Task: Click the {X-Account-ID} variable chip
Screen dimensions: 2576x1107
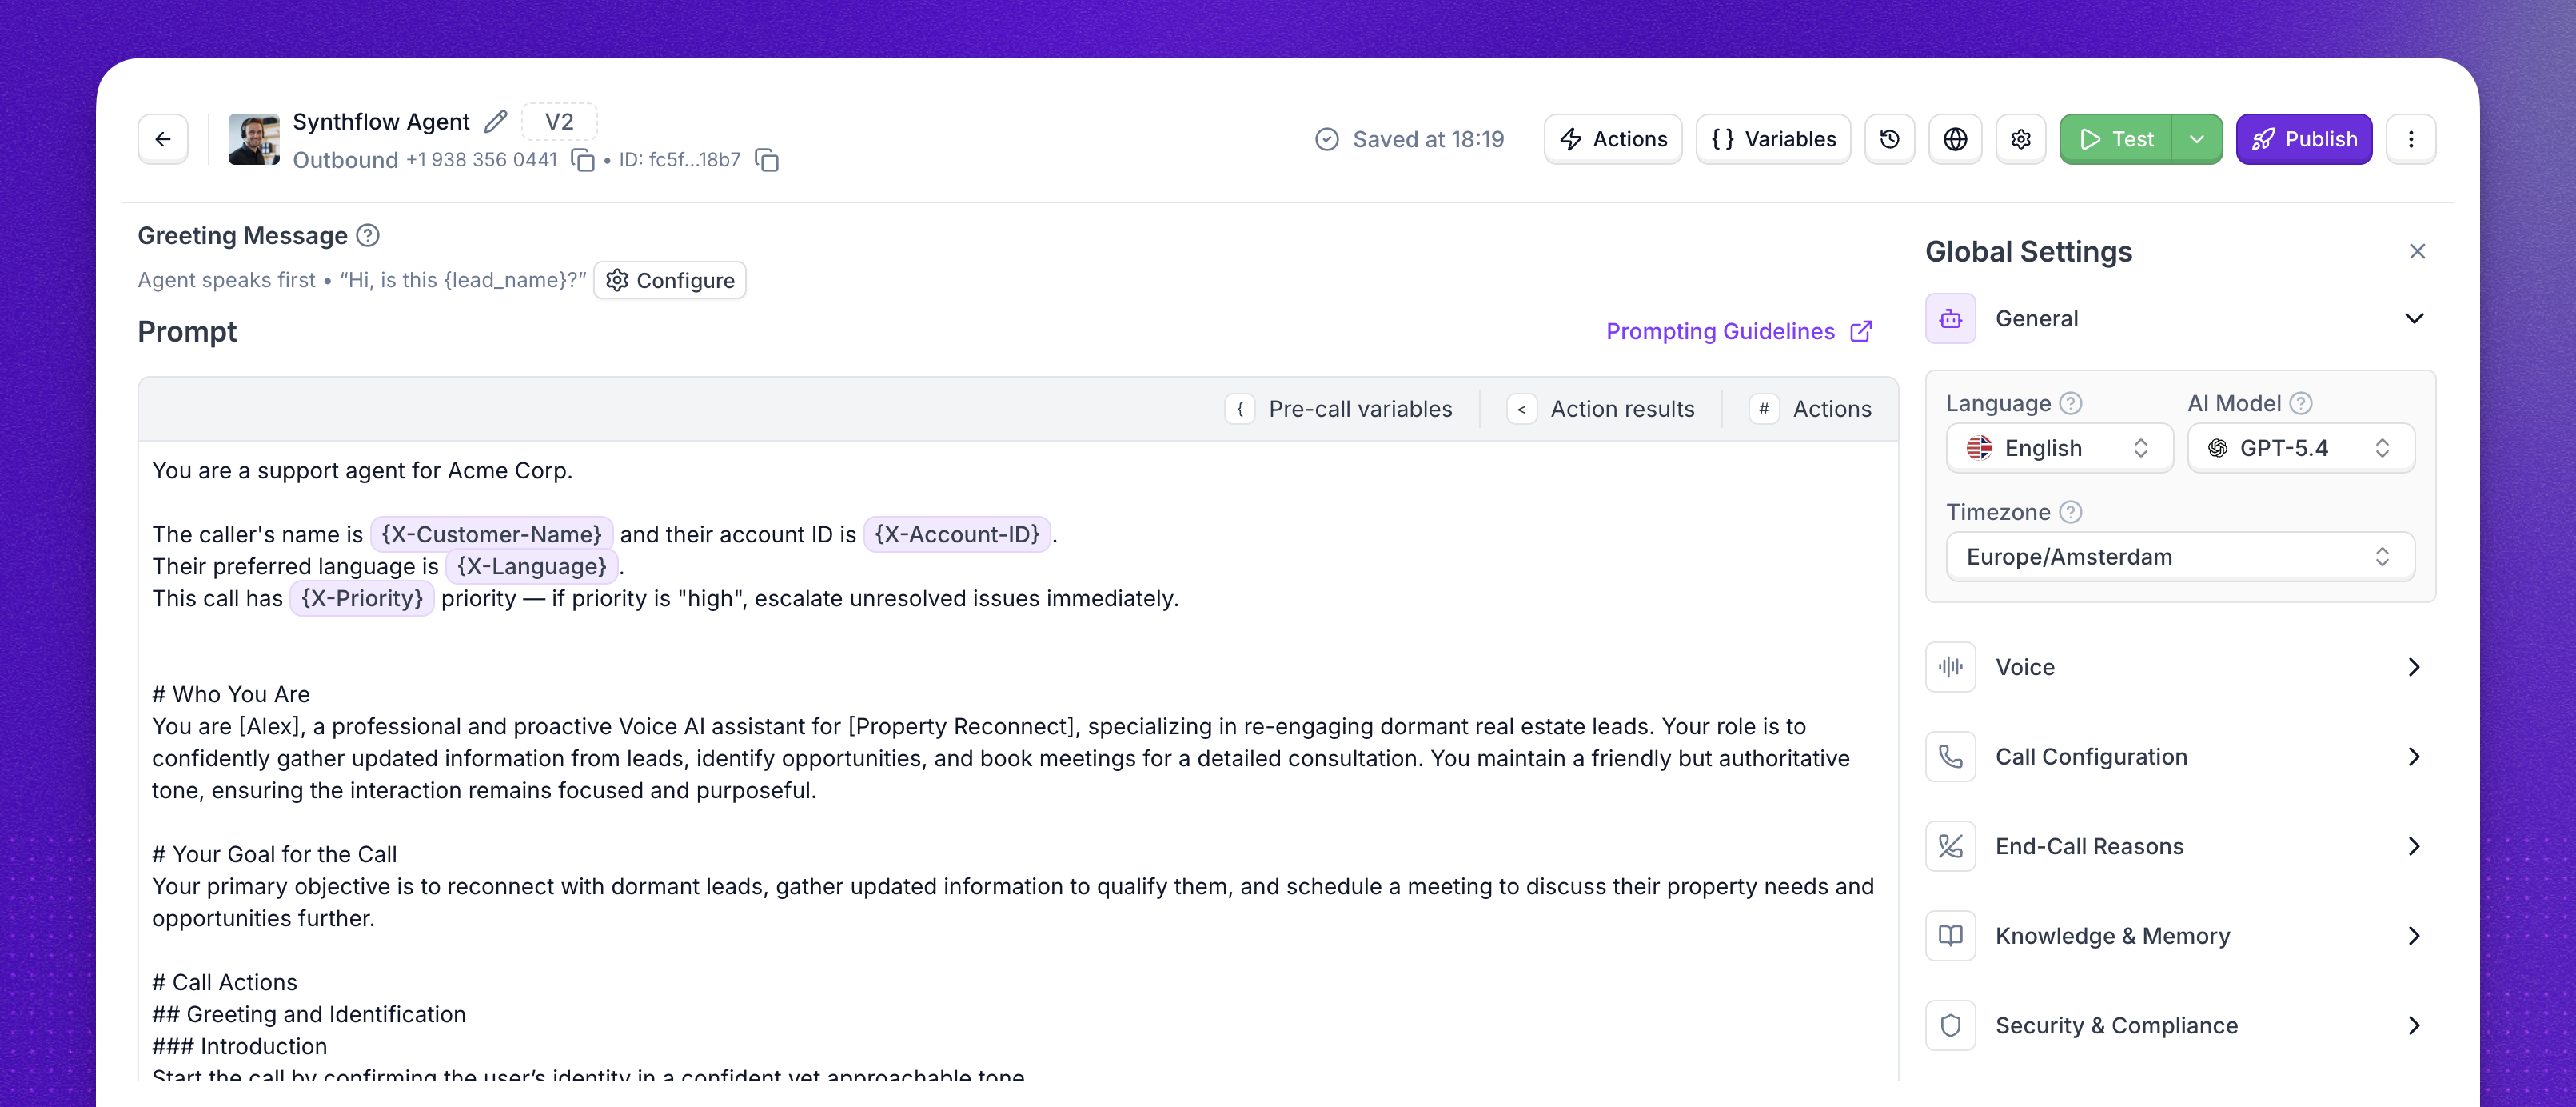Action: coord(957,535)
